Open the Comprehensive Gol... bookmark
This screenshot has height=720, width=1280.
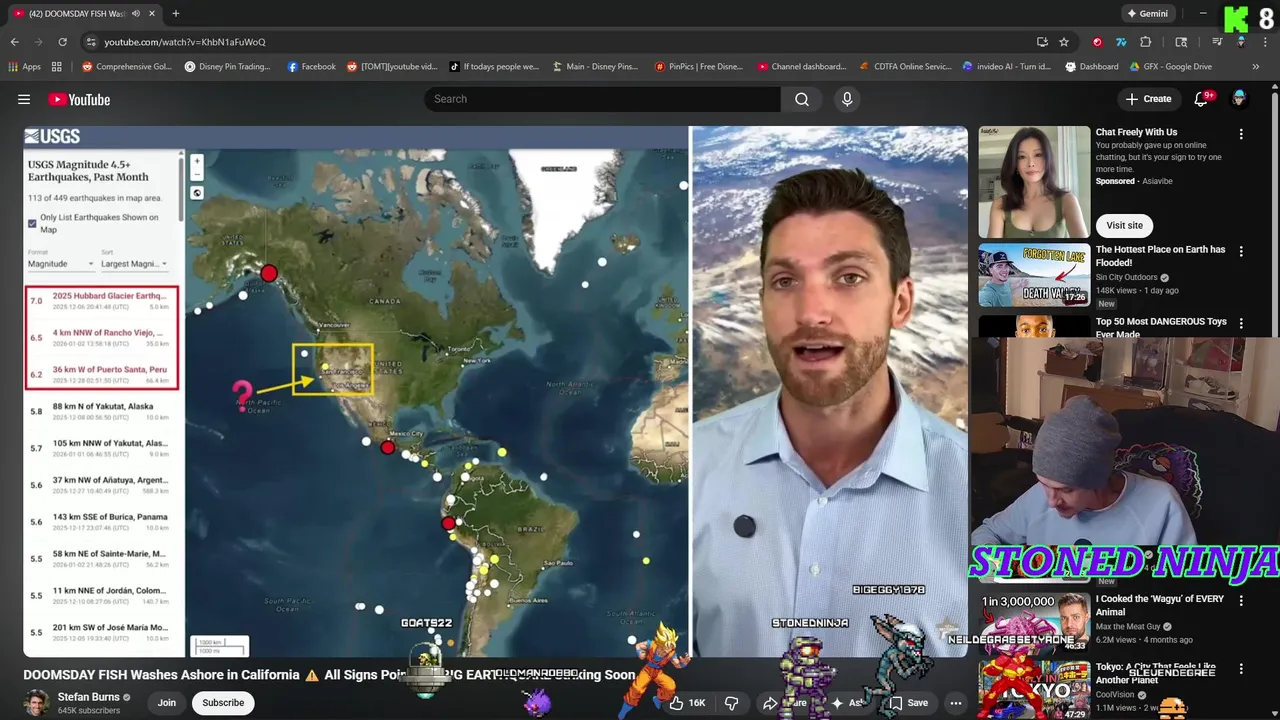point(127,67)
